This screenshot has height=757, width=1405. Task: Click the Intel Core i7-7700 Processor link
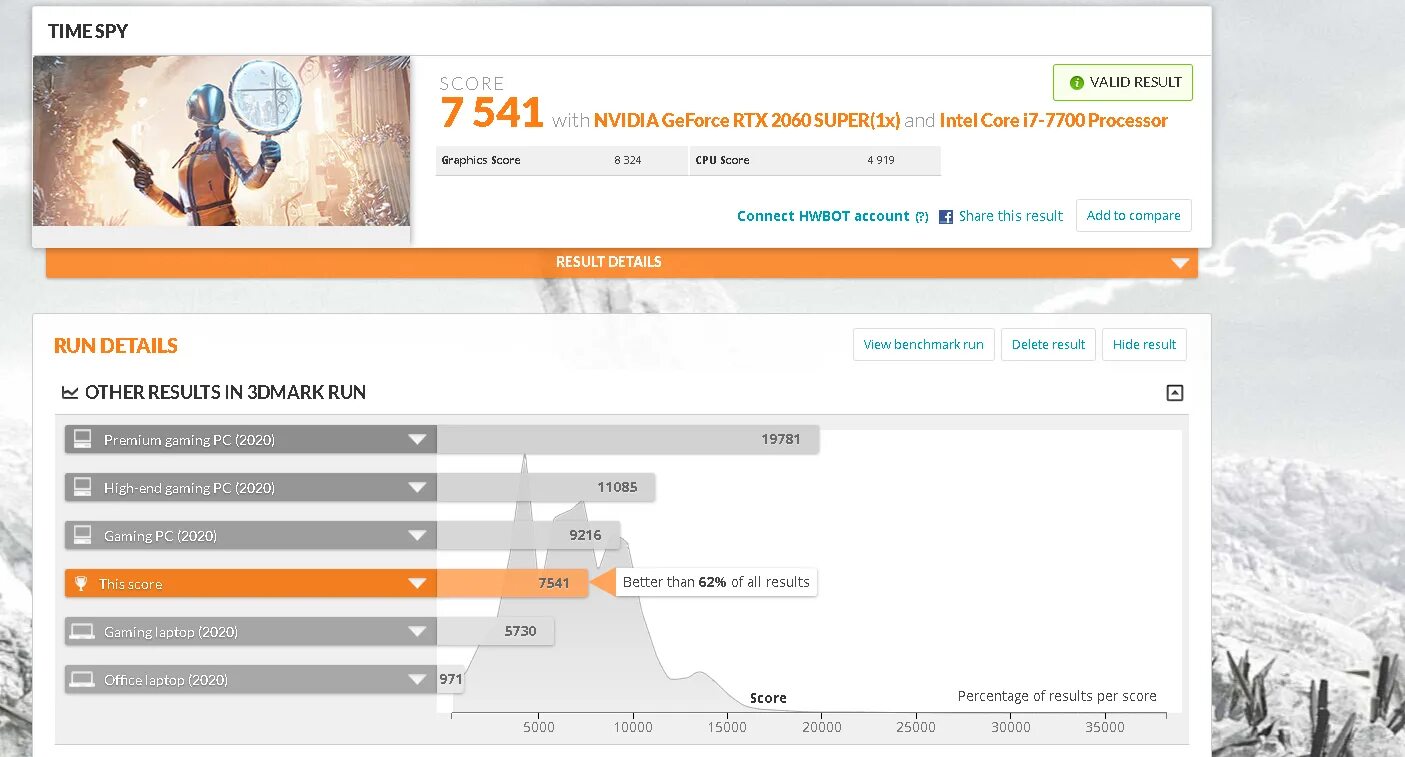(x=1054, y=120)
